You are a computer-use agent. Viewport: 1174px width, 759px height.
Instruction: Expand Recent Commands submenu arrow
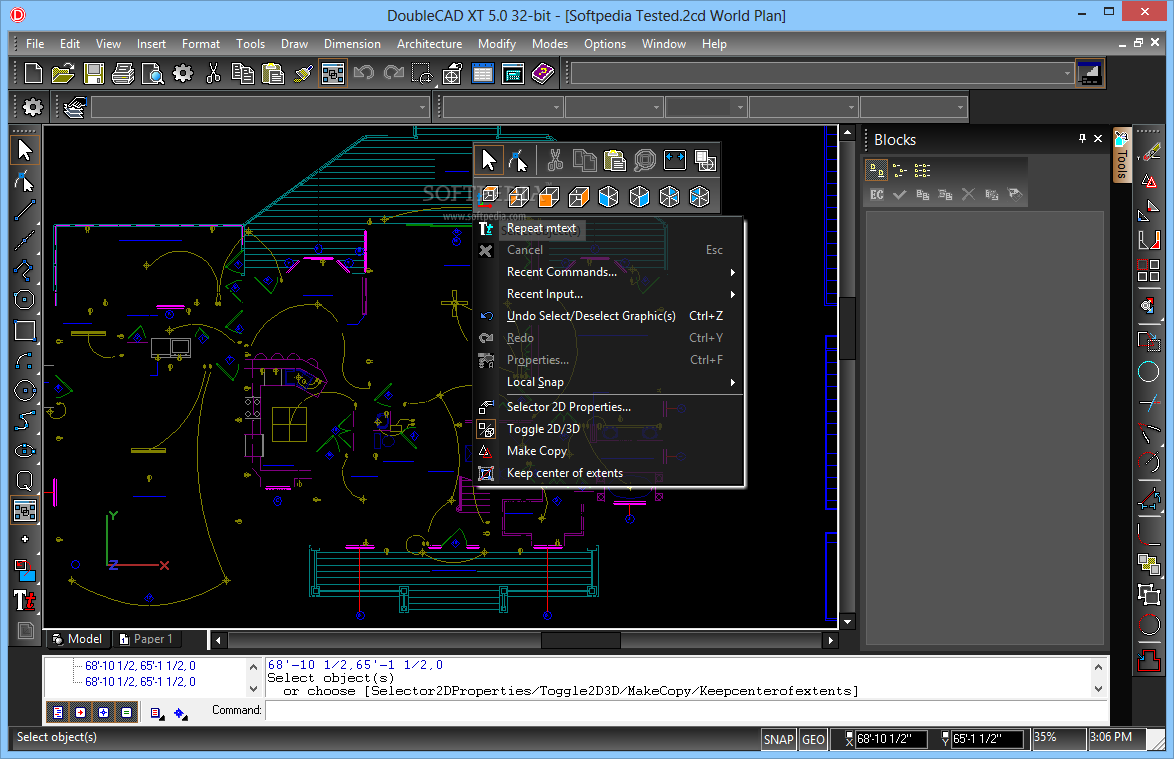pyautogui.click(x=732, y=272)
